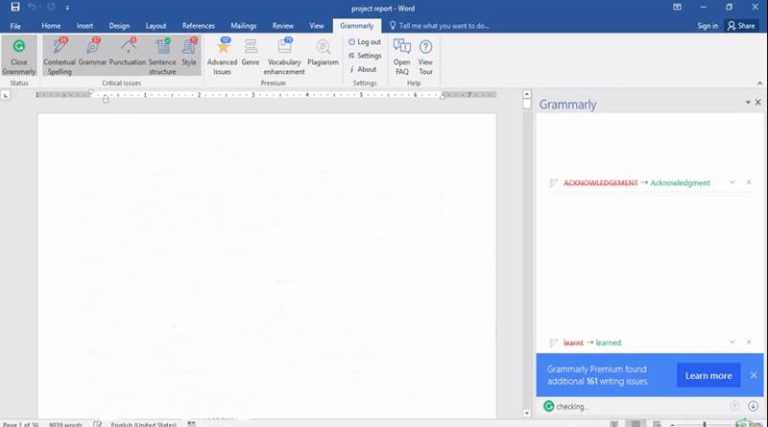Open Sentence structure issues
The image size is (768, 427).
click(162, 57)
